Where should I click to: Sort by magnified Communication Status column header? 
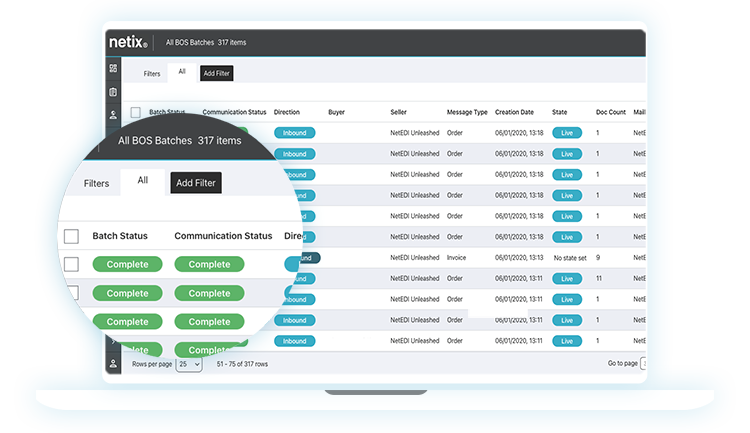(223, 236)
